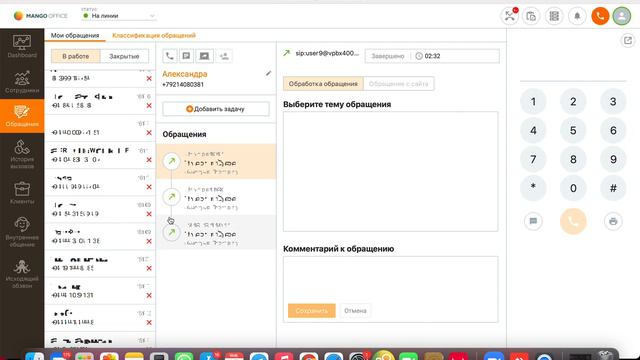This screenshot has height=360, width=640.
Task: Dial digit 4 on the keypad
Action: pyautogui.click(x=533, y=131)
